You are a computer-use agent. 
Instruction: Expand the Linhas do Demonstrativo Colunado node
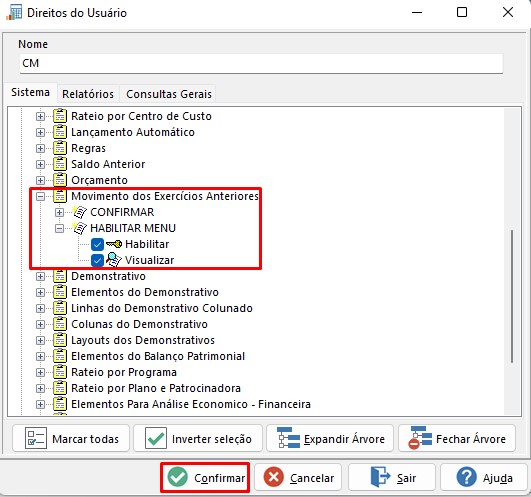(40, 308)
